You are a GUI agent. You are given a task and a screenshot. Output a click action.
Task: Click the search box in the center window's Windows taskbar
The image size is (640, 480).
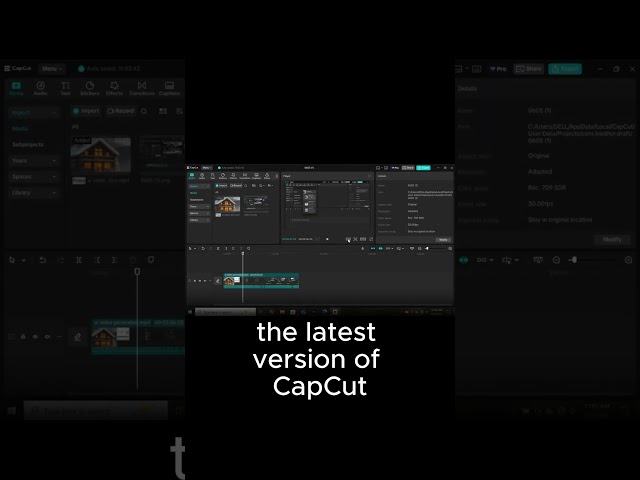[x=225, y=312]
